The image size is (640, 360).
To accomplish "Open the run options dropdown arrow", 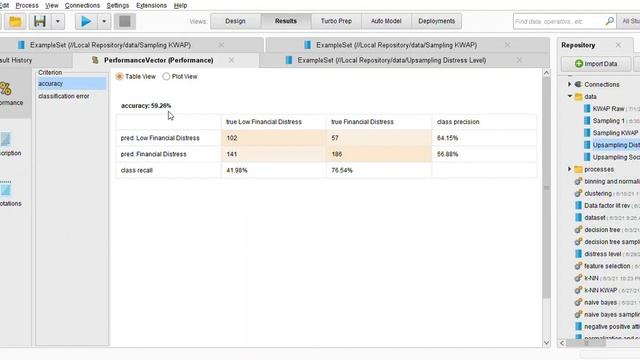I will (x=104, y=21).
